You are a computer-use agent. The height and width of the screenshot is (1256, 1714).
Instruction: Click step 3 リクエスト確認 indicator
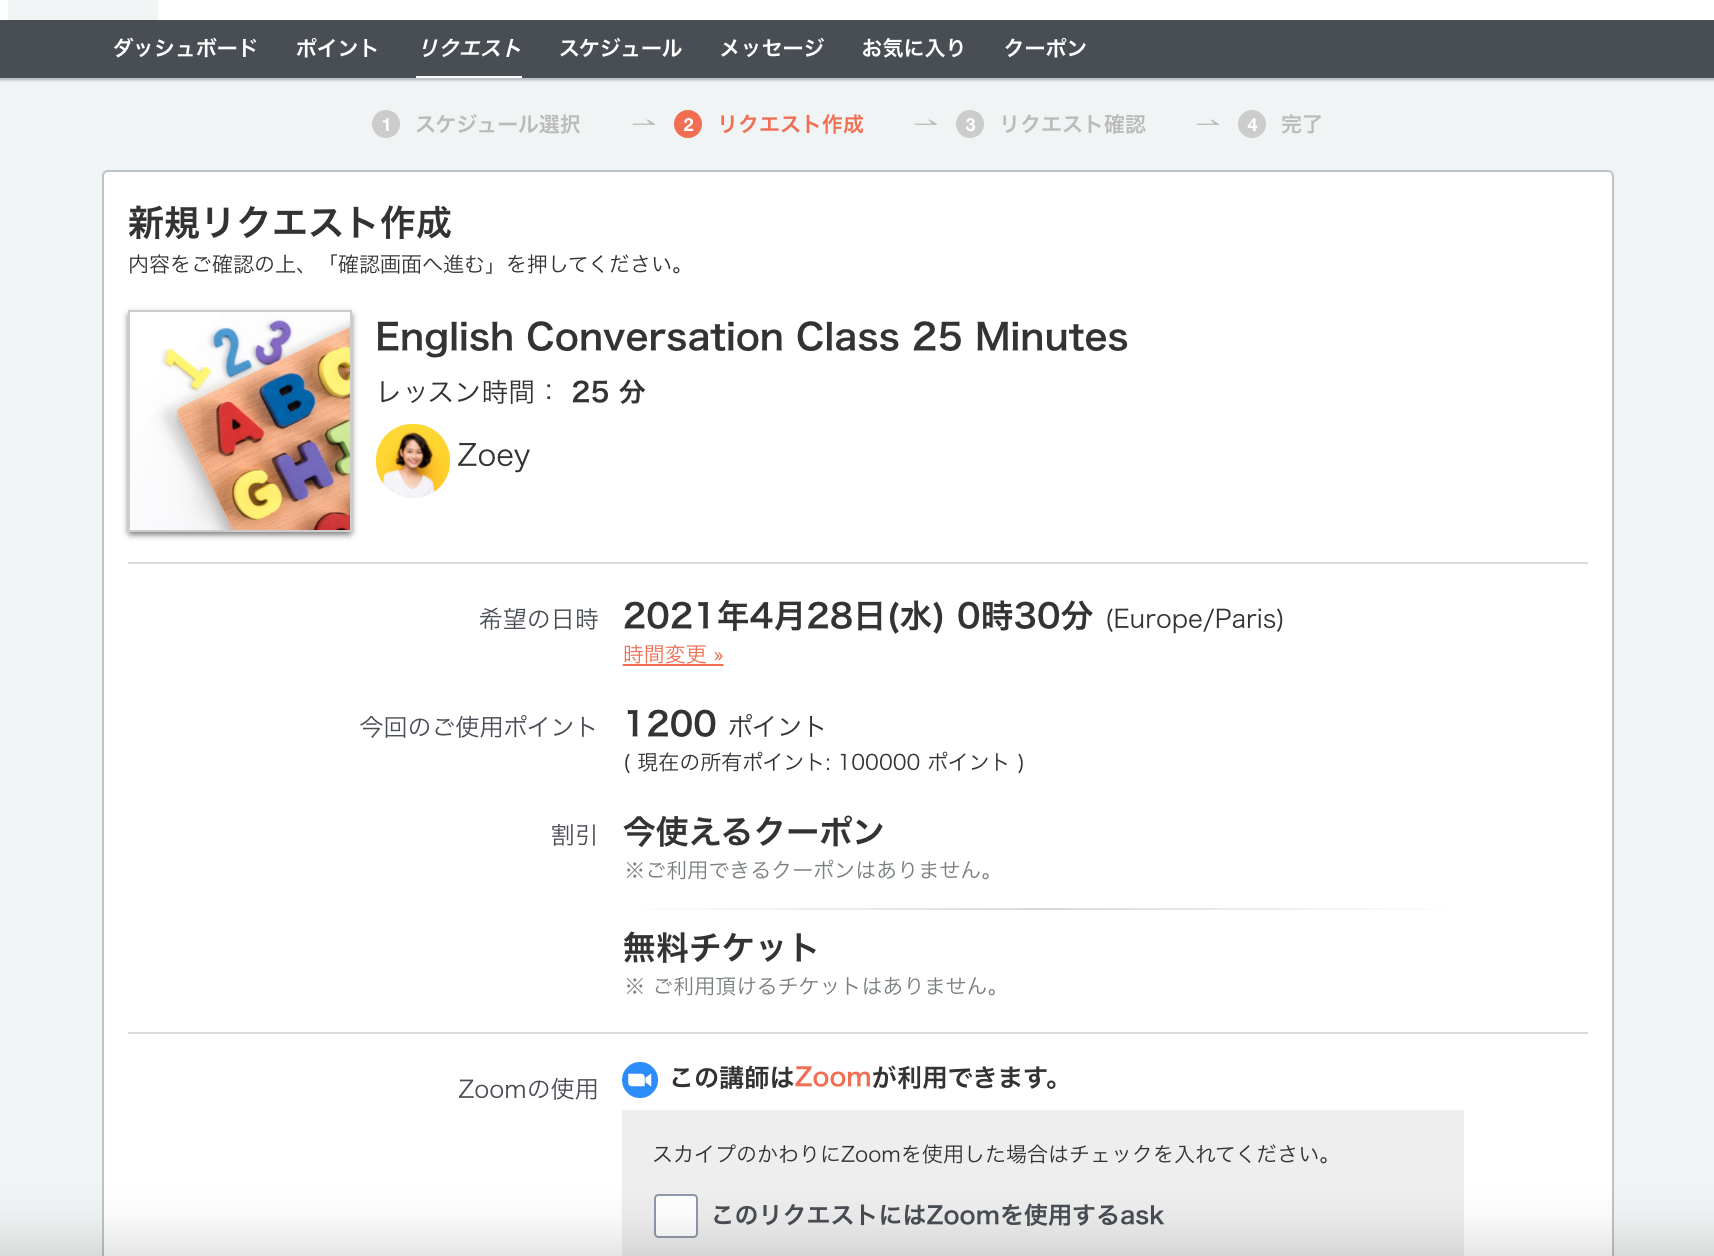(1051, 124)
